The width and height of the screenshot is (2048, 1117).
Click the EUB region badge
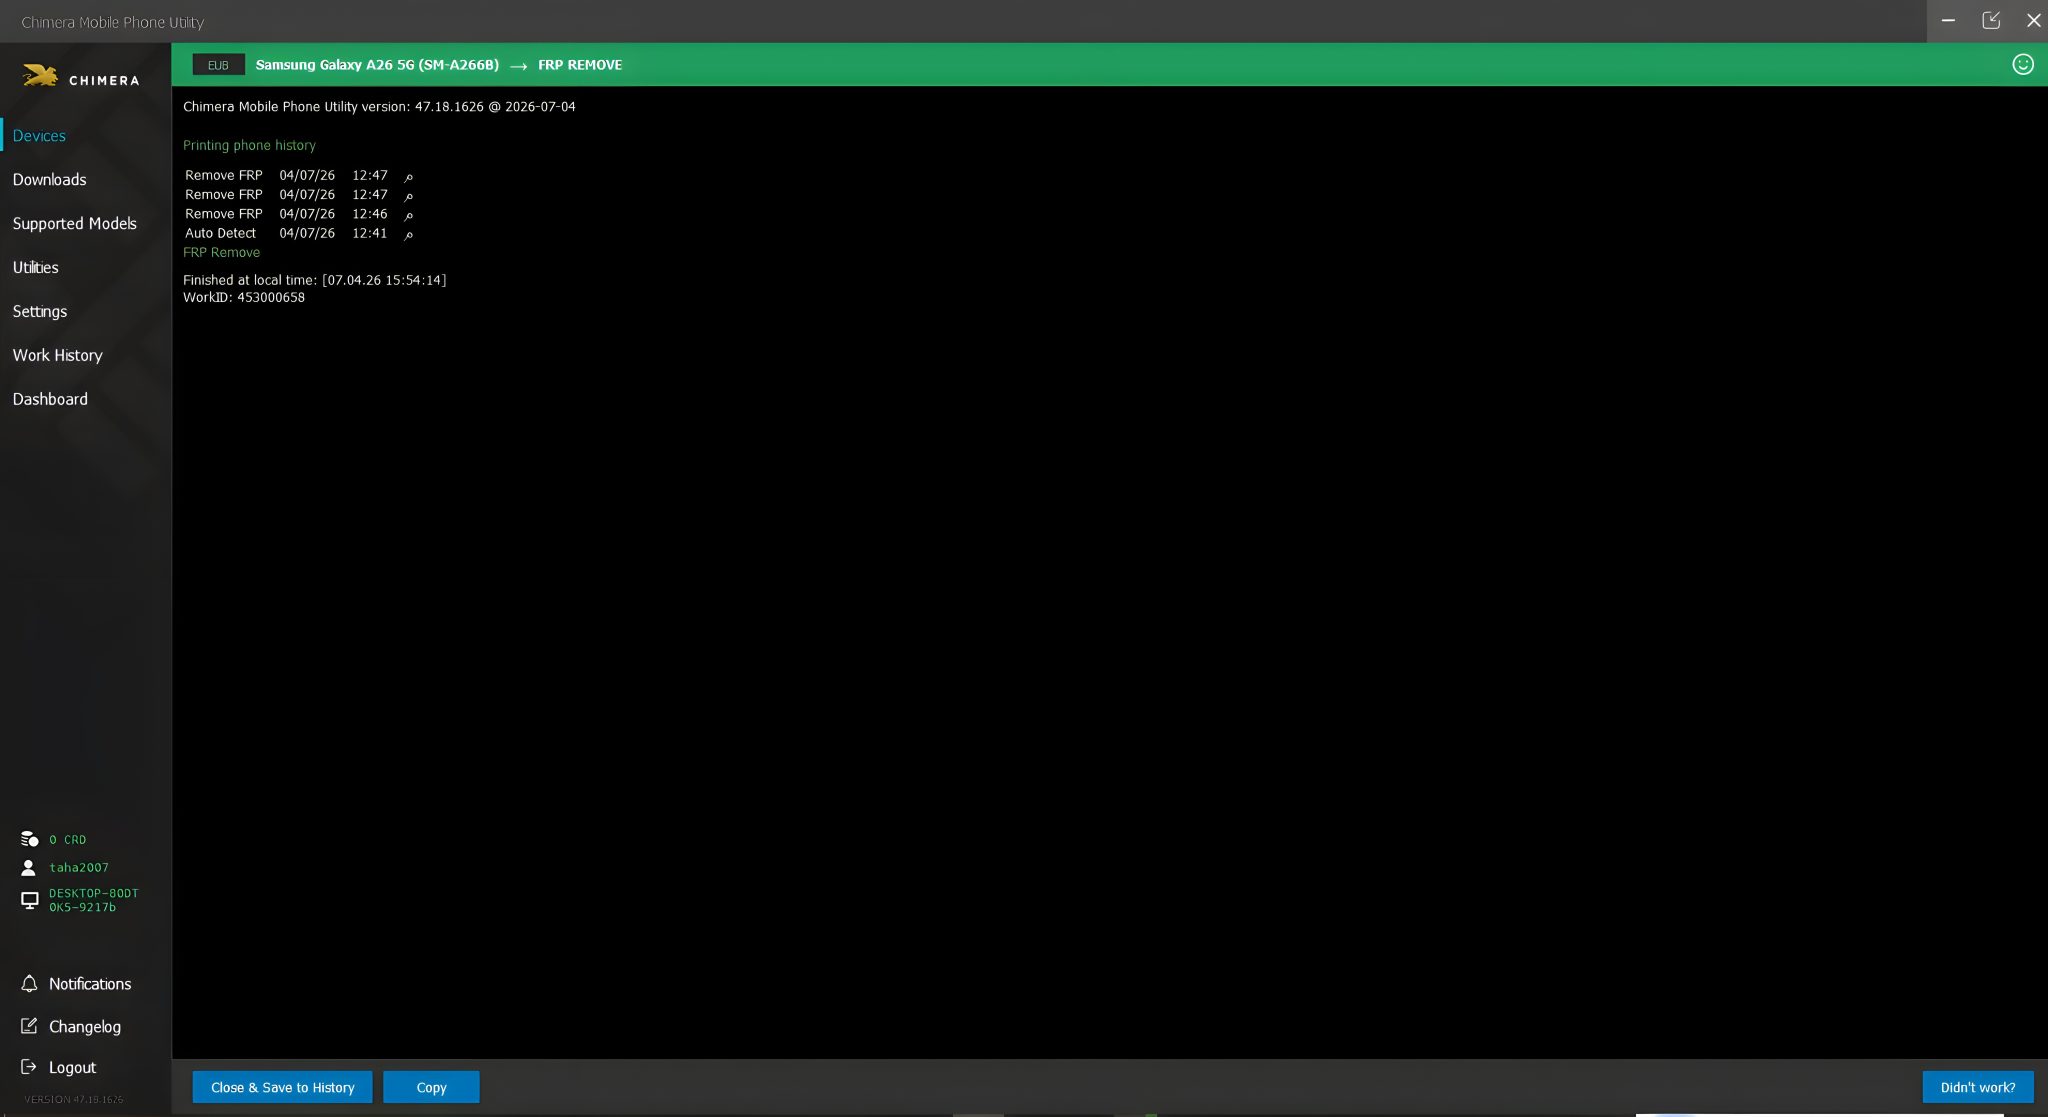click(218, 65)
